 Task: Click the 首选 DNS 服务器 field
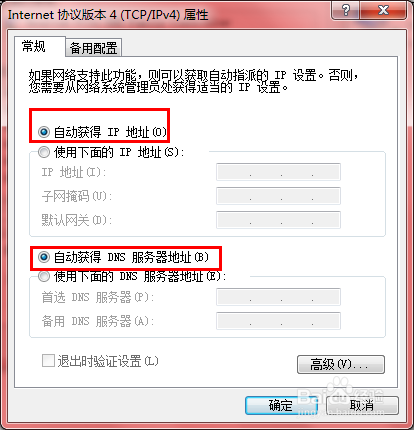click(278, 297)
